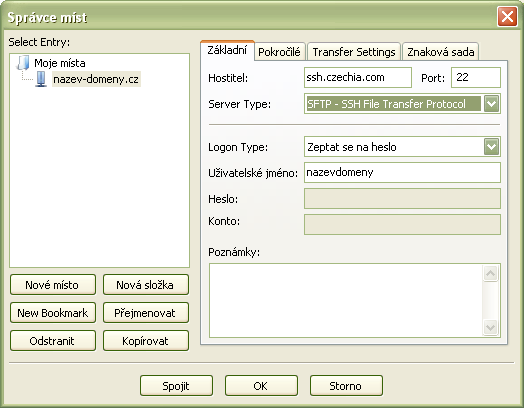The image size is (524, 408).
Task: Click the New Bookmark button
Action: pyautogui.click(x=53, y=313)
